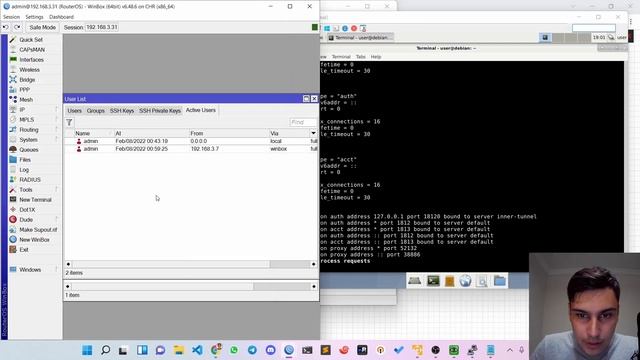Open the folder icon in Debian dock
The width and height of the screenshot is (640, 360).
[500, 281]
